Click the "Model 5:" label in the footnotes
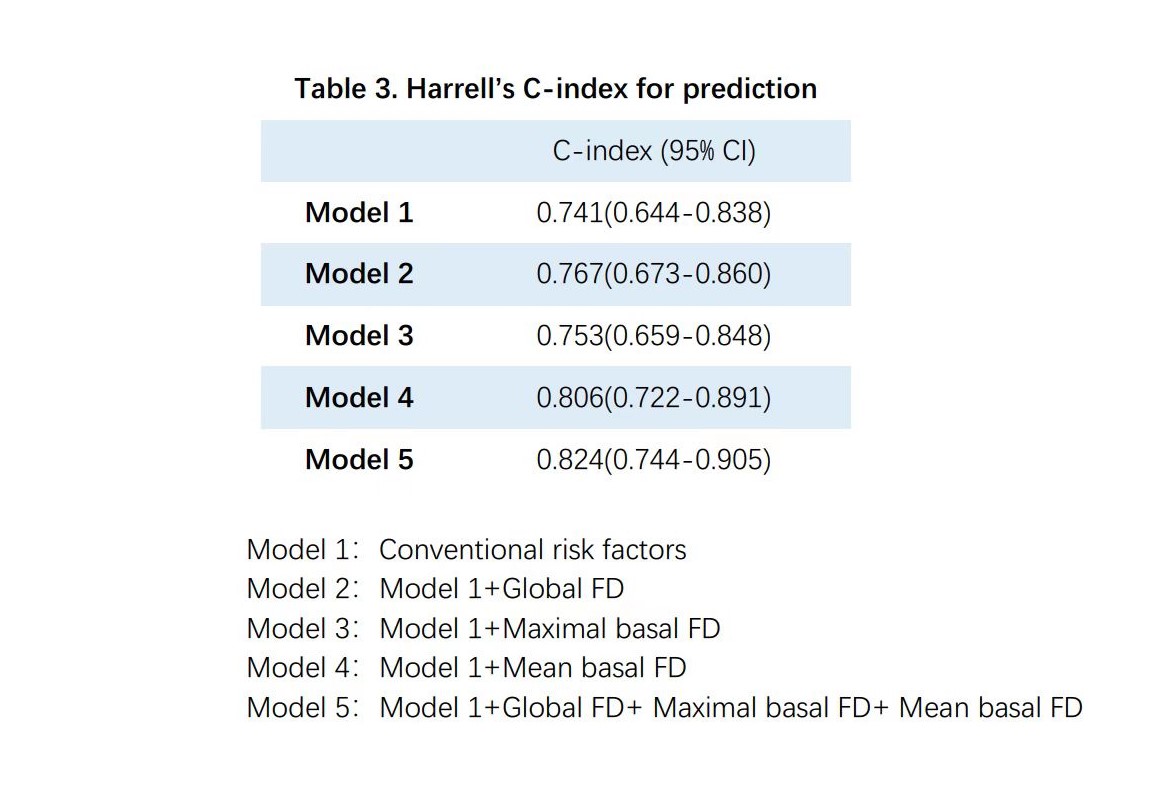This screenshot has height=797, width=1154. [302, 707]
